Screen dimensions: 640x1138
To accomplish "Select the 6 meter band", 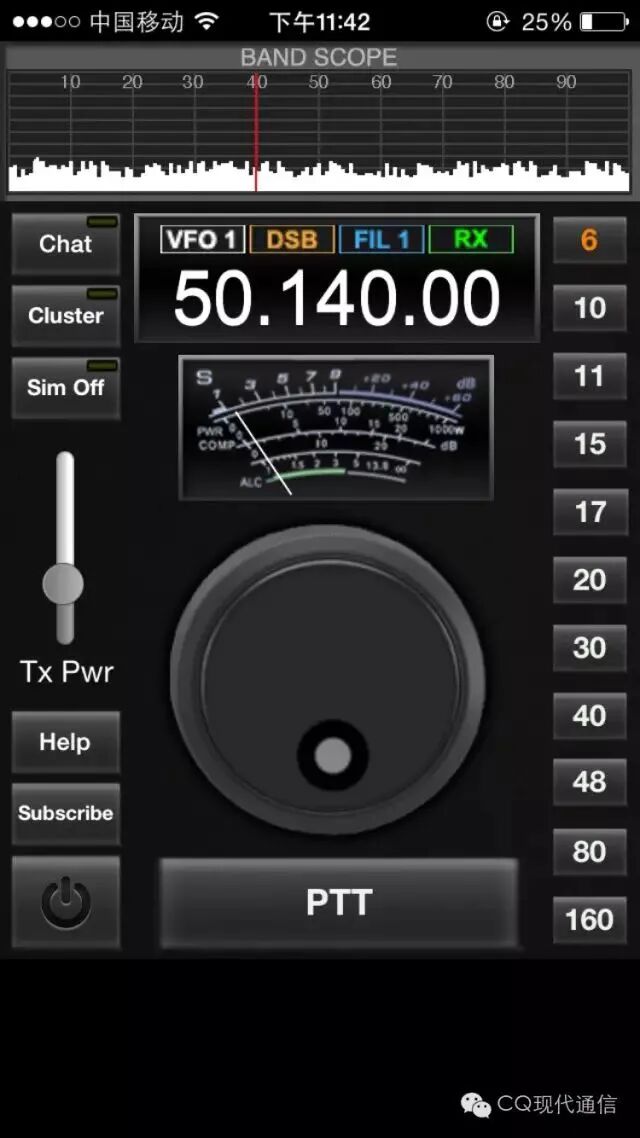I will [x=589, y=240].
